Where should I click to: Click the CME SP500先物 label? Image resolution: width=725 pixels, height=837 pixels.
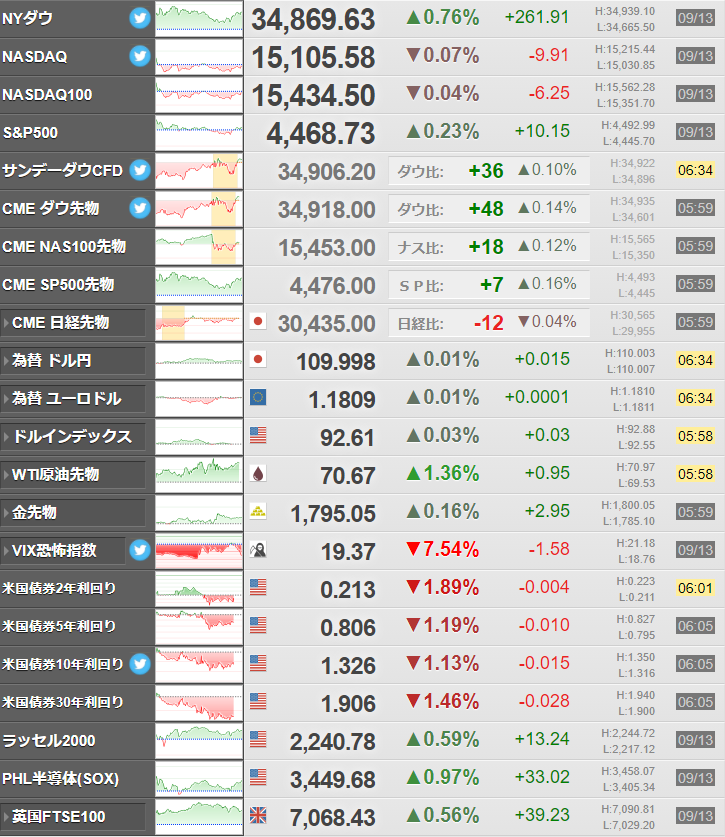coord(58,285)
